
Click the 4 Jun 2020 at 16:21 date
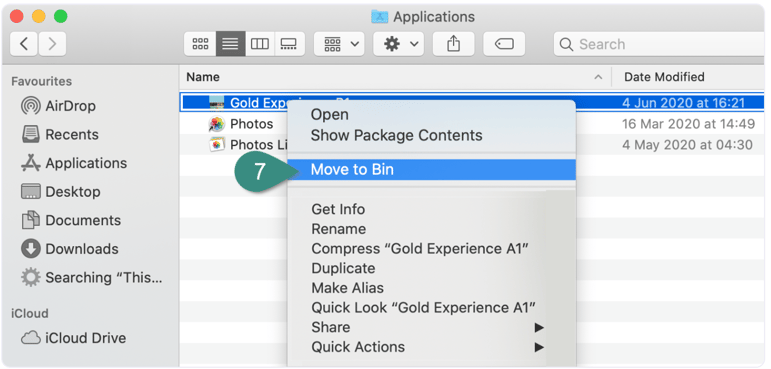683,103
